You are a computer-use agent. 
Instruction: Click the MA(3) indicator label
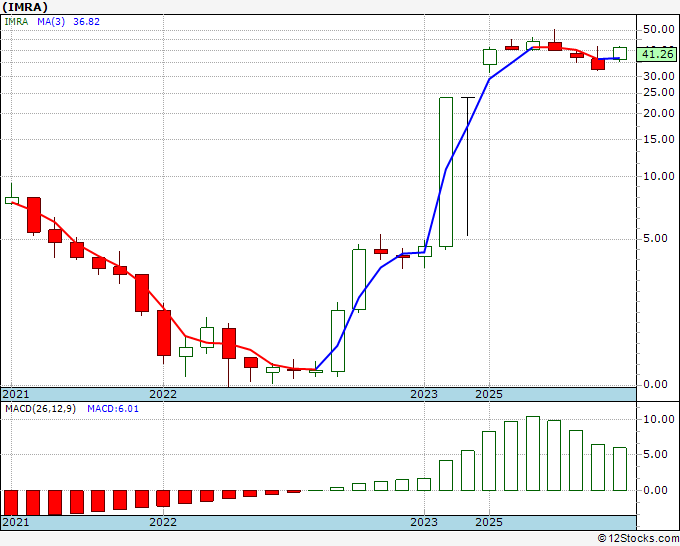tap(51, 21)
